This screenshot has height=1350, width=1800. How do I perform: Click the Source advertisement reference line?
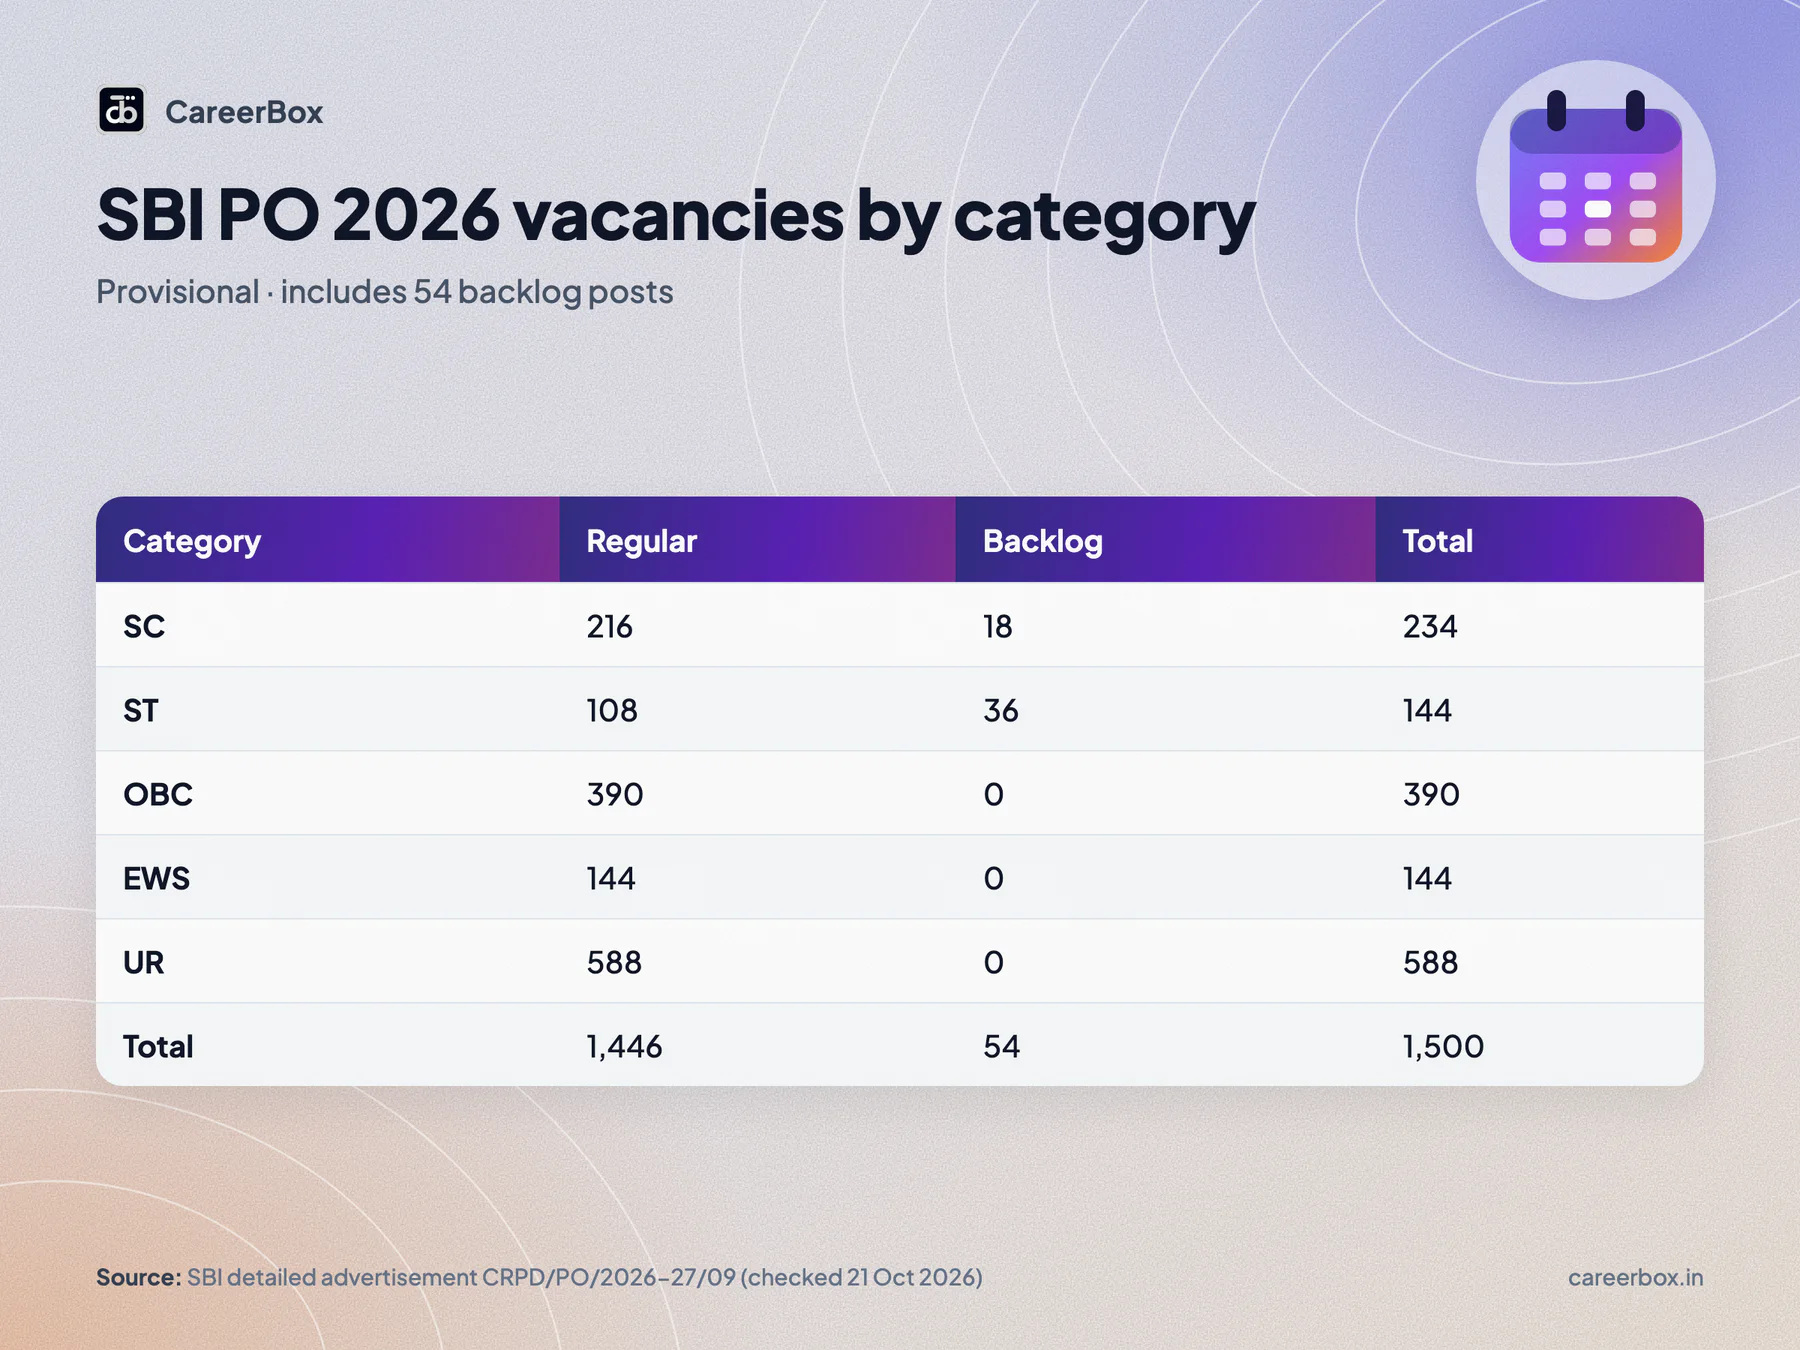tap(539, 1277)
